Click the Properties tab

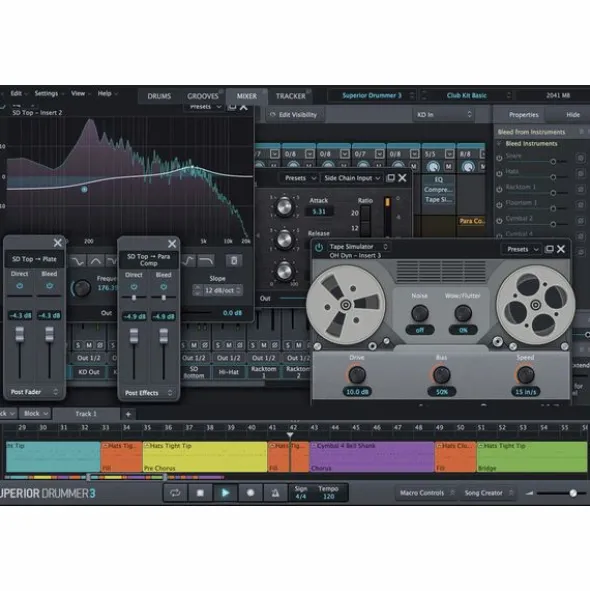[x=523, y=115]
